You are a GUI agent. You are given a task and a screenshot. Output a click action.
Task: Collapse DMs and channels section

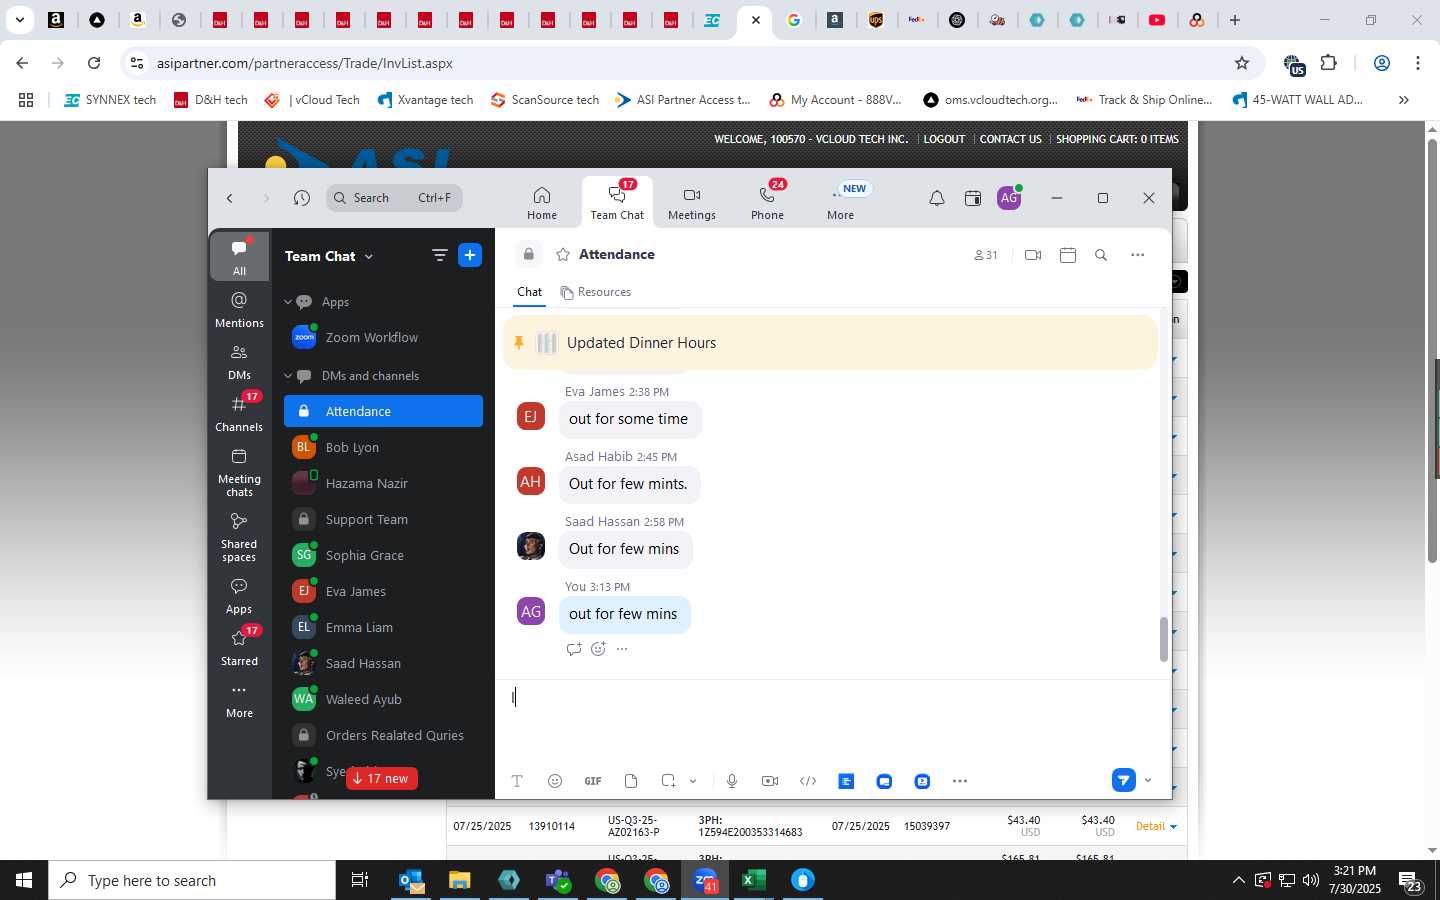[x=288, y=376]
